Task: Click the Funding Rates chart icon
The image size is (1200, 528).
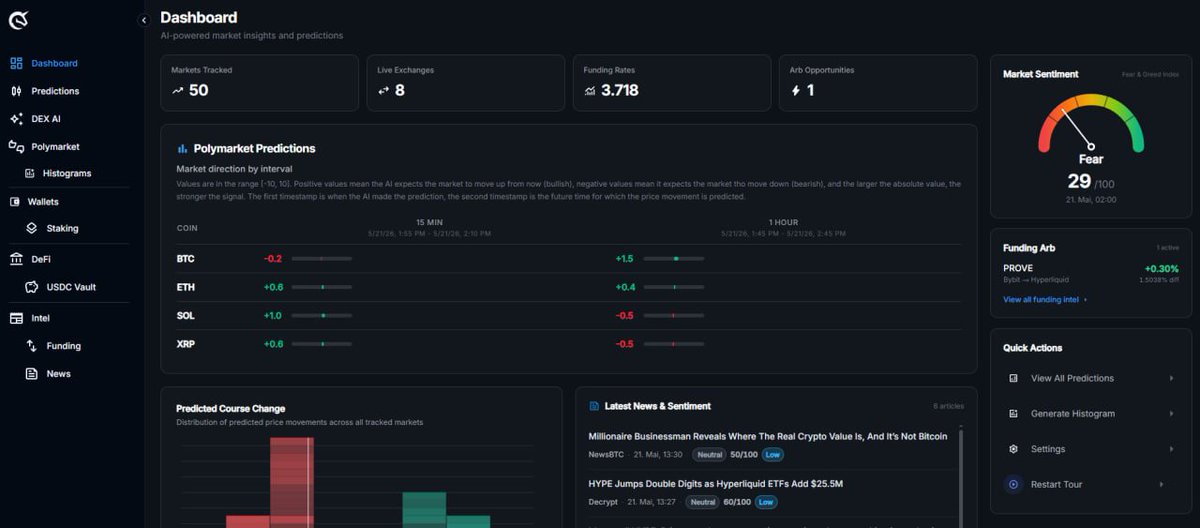Action: coord(590,90)
